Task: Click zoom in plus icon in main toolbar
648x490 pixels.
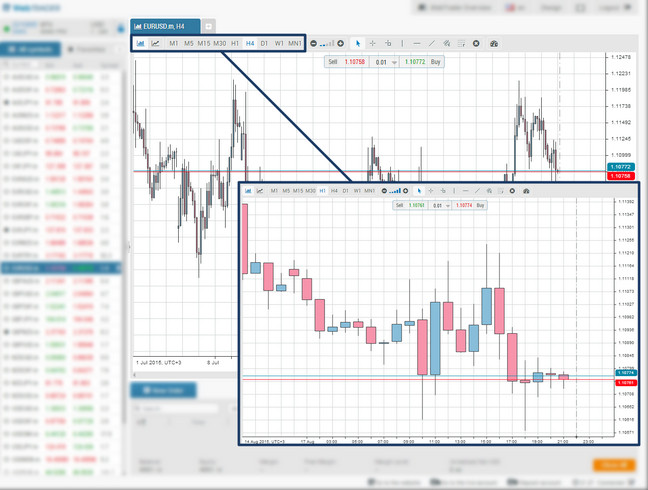Action: [x=341, y=44]
